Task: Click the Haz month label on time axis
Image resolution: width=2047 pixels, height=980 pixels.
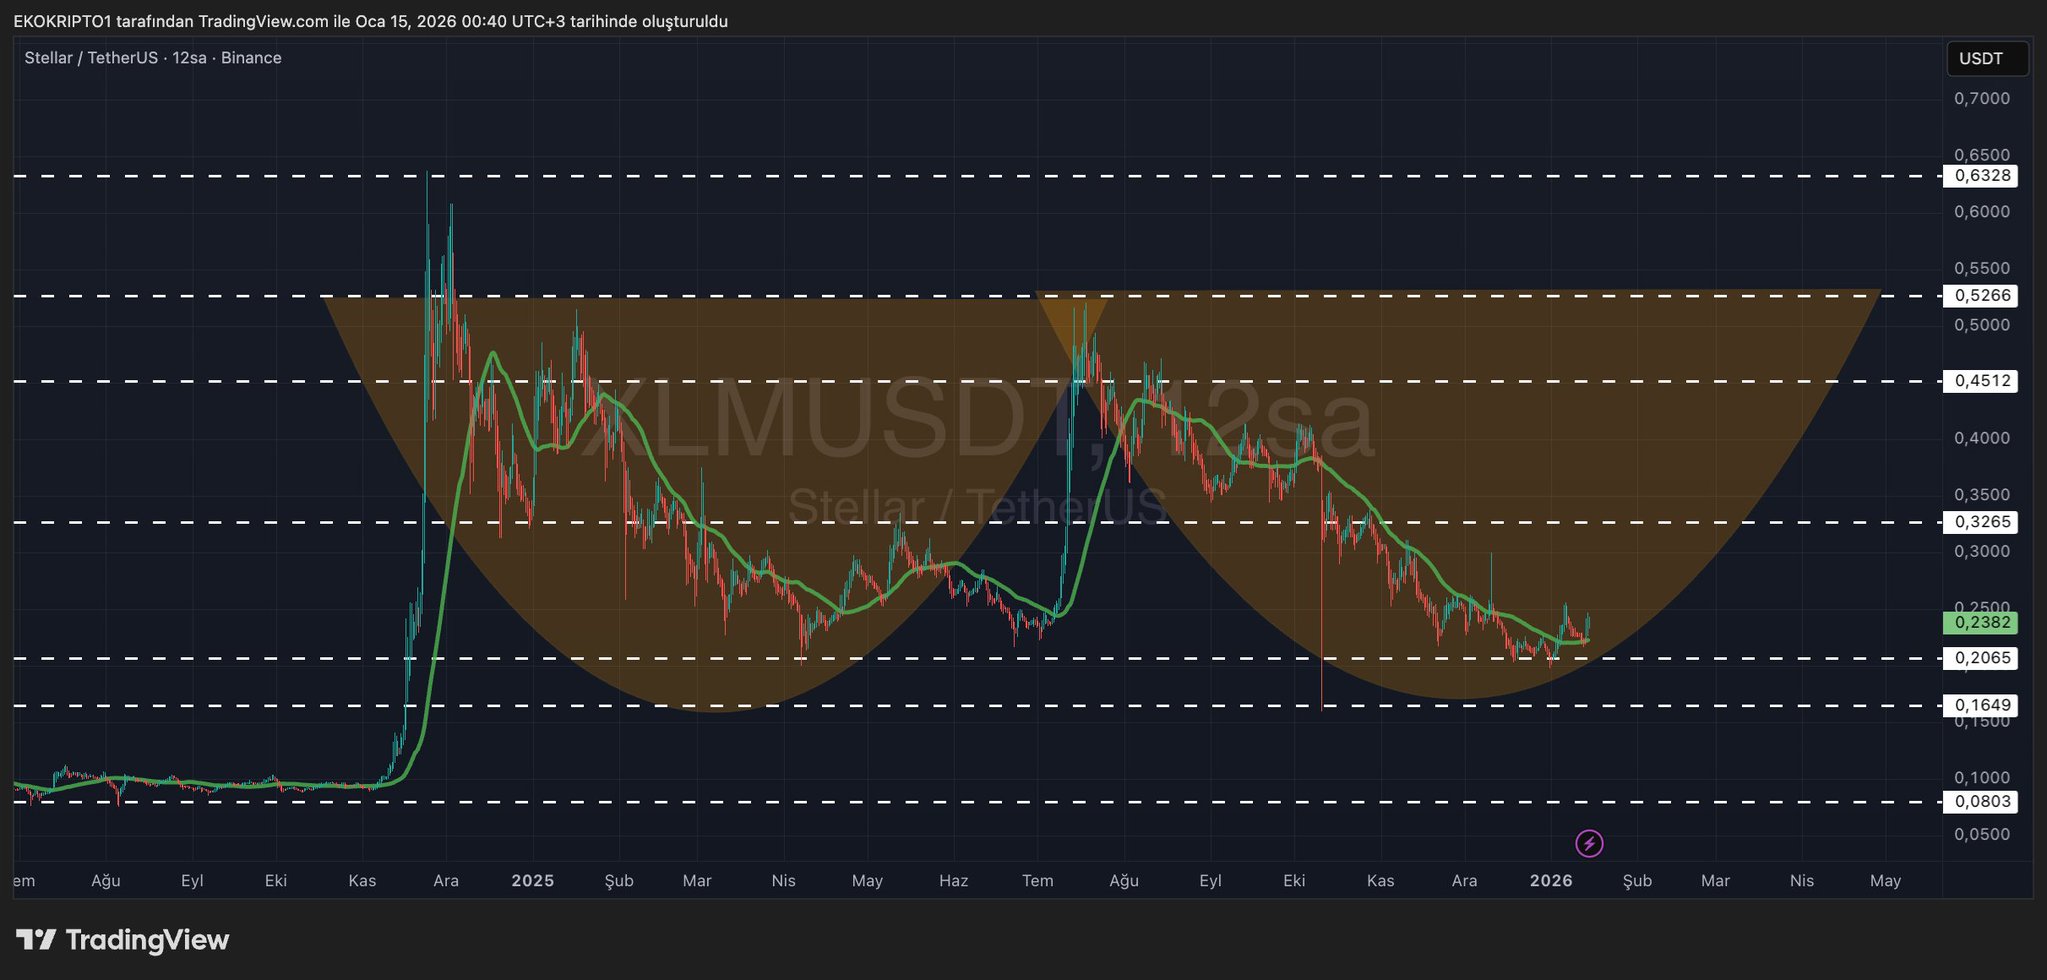Action: [x=953, y=881]
